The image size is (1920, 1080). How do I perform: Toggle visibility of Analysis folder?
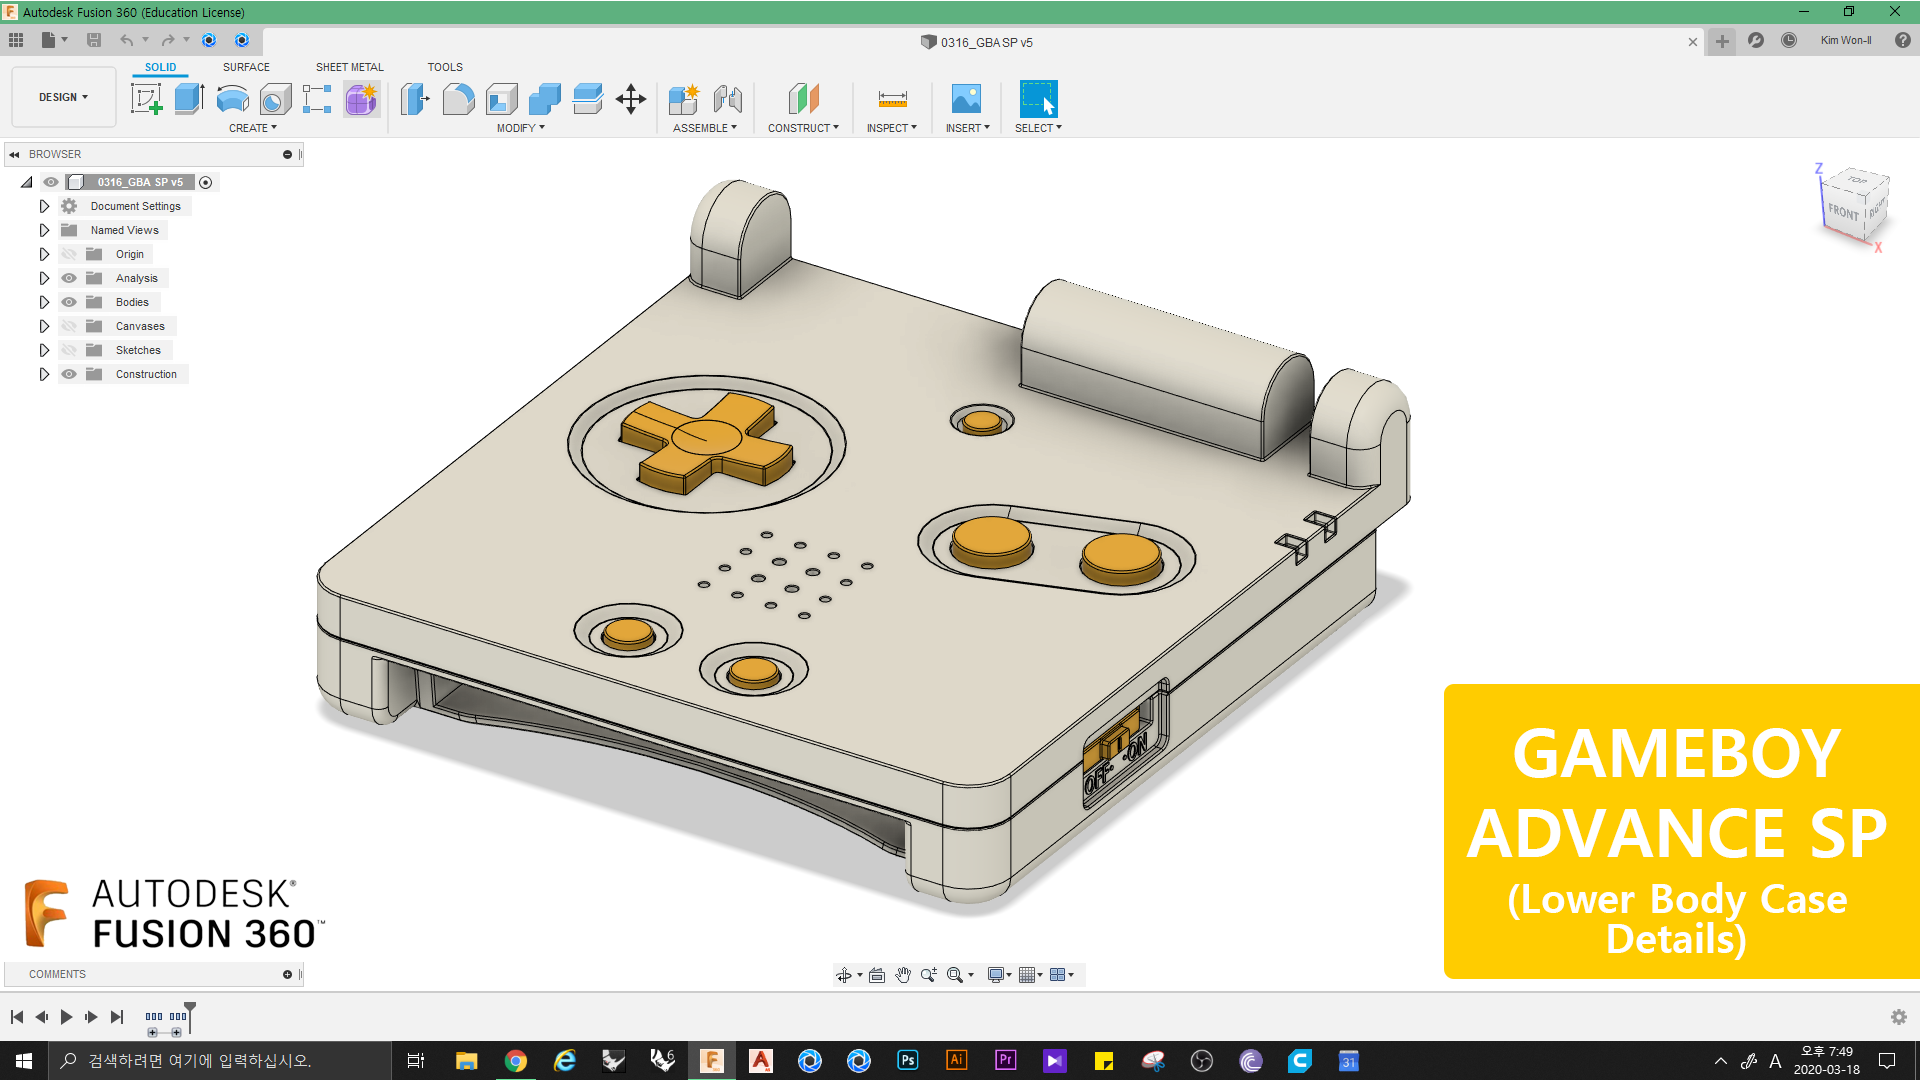pos(69,278)
